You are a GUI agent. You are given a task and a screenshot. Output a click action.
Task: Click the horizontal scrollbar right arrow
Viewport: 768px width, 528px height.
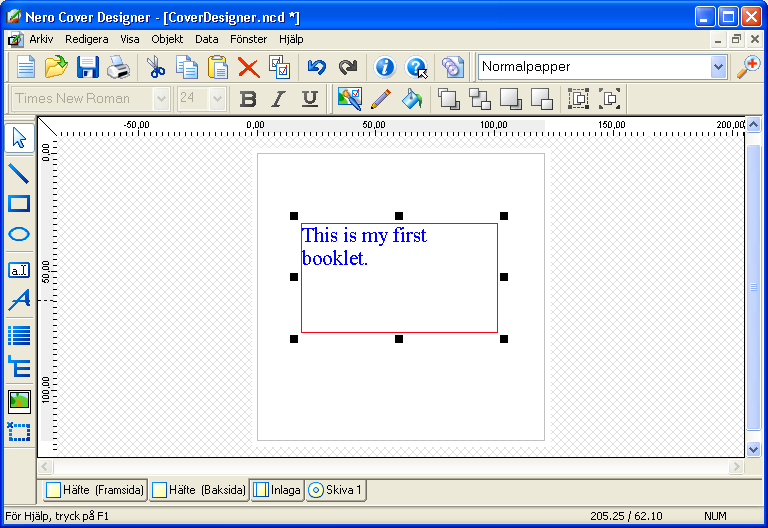click(x=736, y=466)
